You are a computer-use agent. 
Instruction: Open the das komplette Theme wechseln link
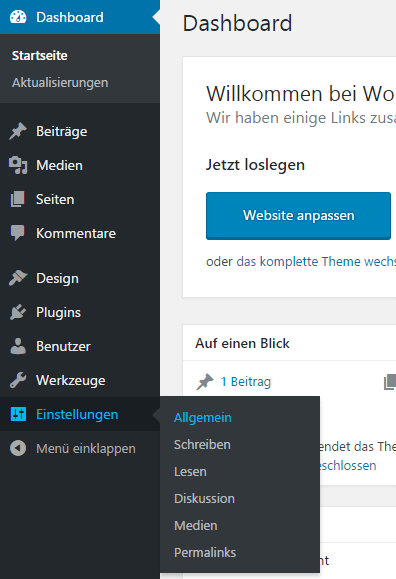(316, 261)
